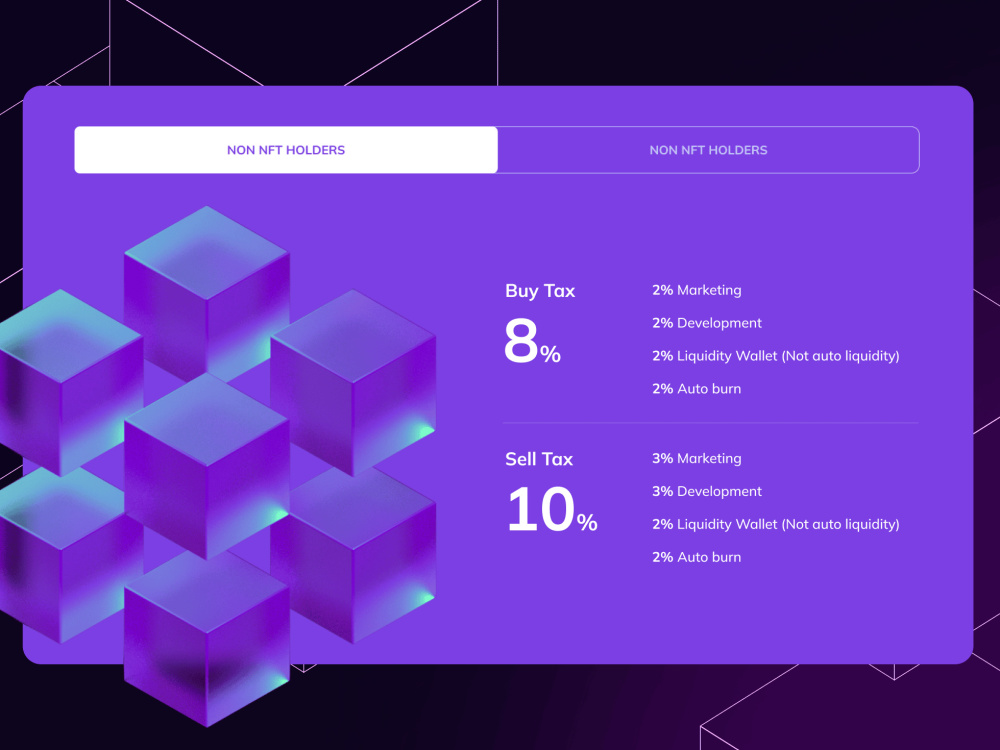This screenshot has width=1000, height=750.
Task: Click the Liquidity Wallet line under Buy Tax
Action: point(776,356)
